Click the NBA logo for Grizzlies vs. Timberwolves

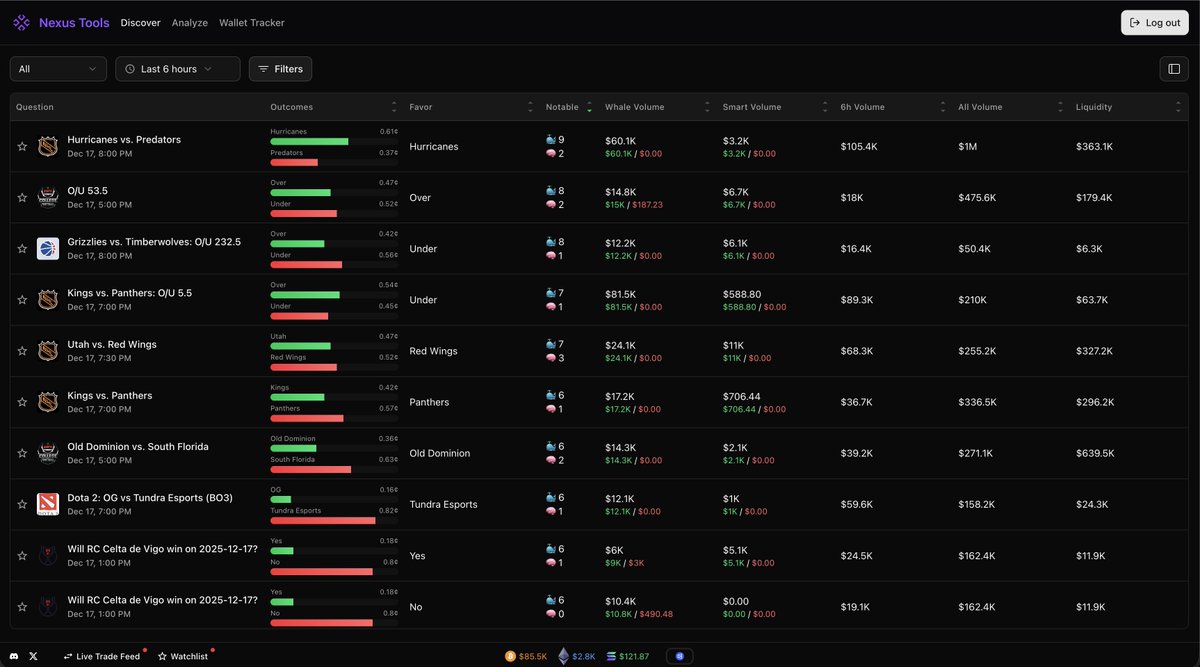click(48, 248)
